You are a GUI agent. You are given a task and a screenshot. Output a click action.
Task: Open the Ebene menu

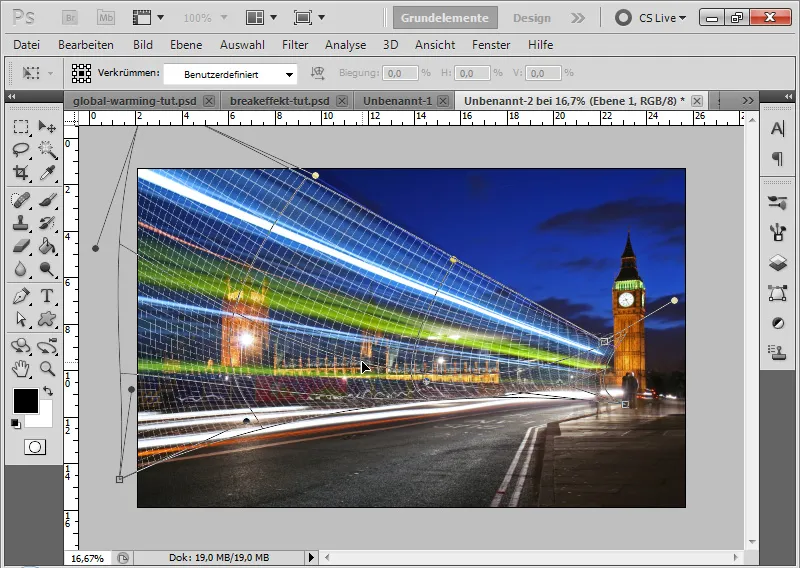point(186,45)
